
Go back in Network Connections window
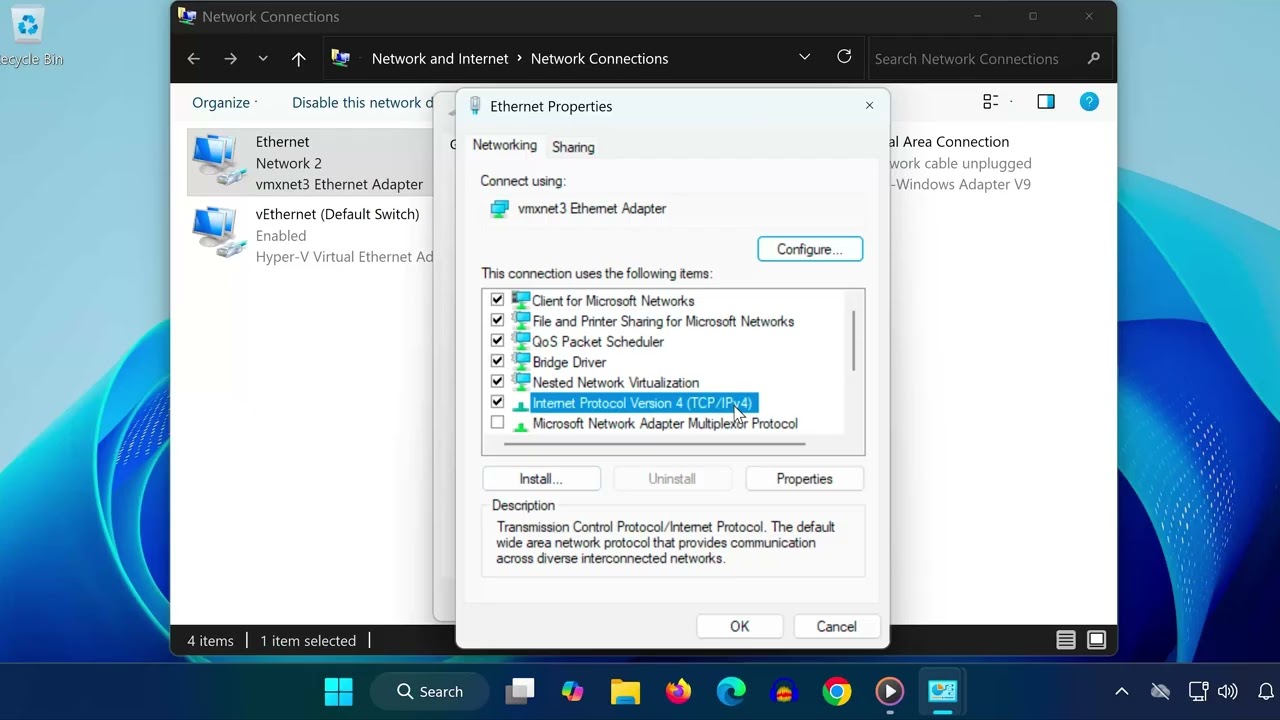pyautogui.click(x=193, y=59)
